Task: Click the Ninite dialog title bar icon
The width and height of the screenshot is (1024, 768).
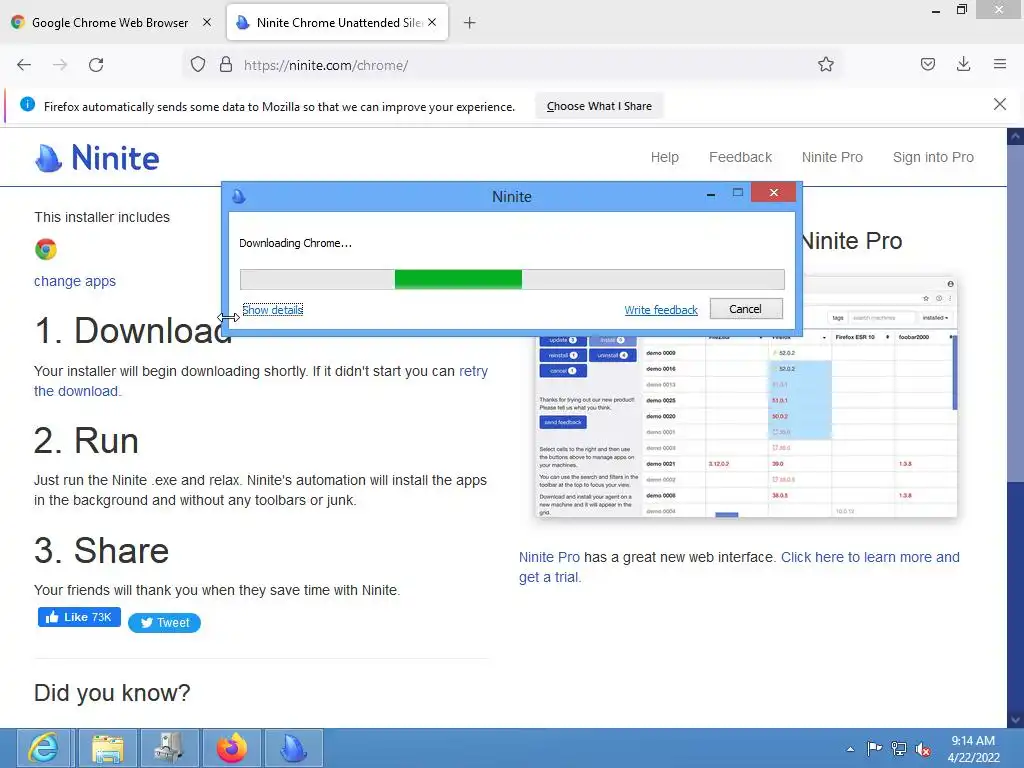Action: pyautogui.click(x=239, y=196)
